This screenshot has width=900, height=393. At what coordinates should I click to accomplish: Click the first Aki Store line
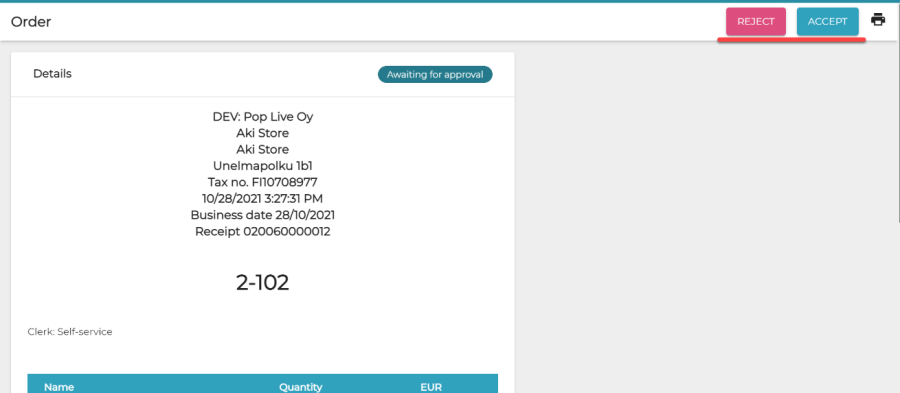click(x=262, y=133)
